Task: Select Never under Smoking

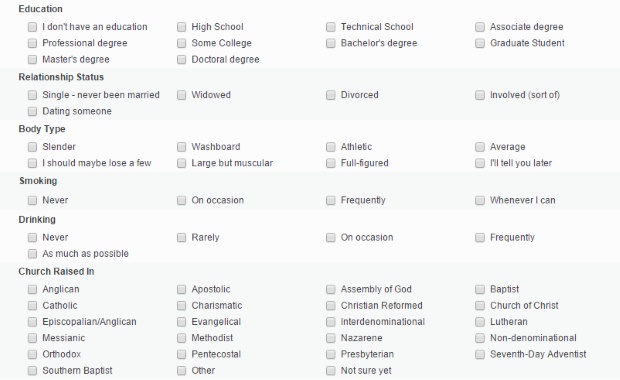Action: pyautogui.click(x=32, y=200)
